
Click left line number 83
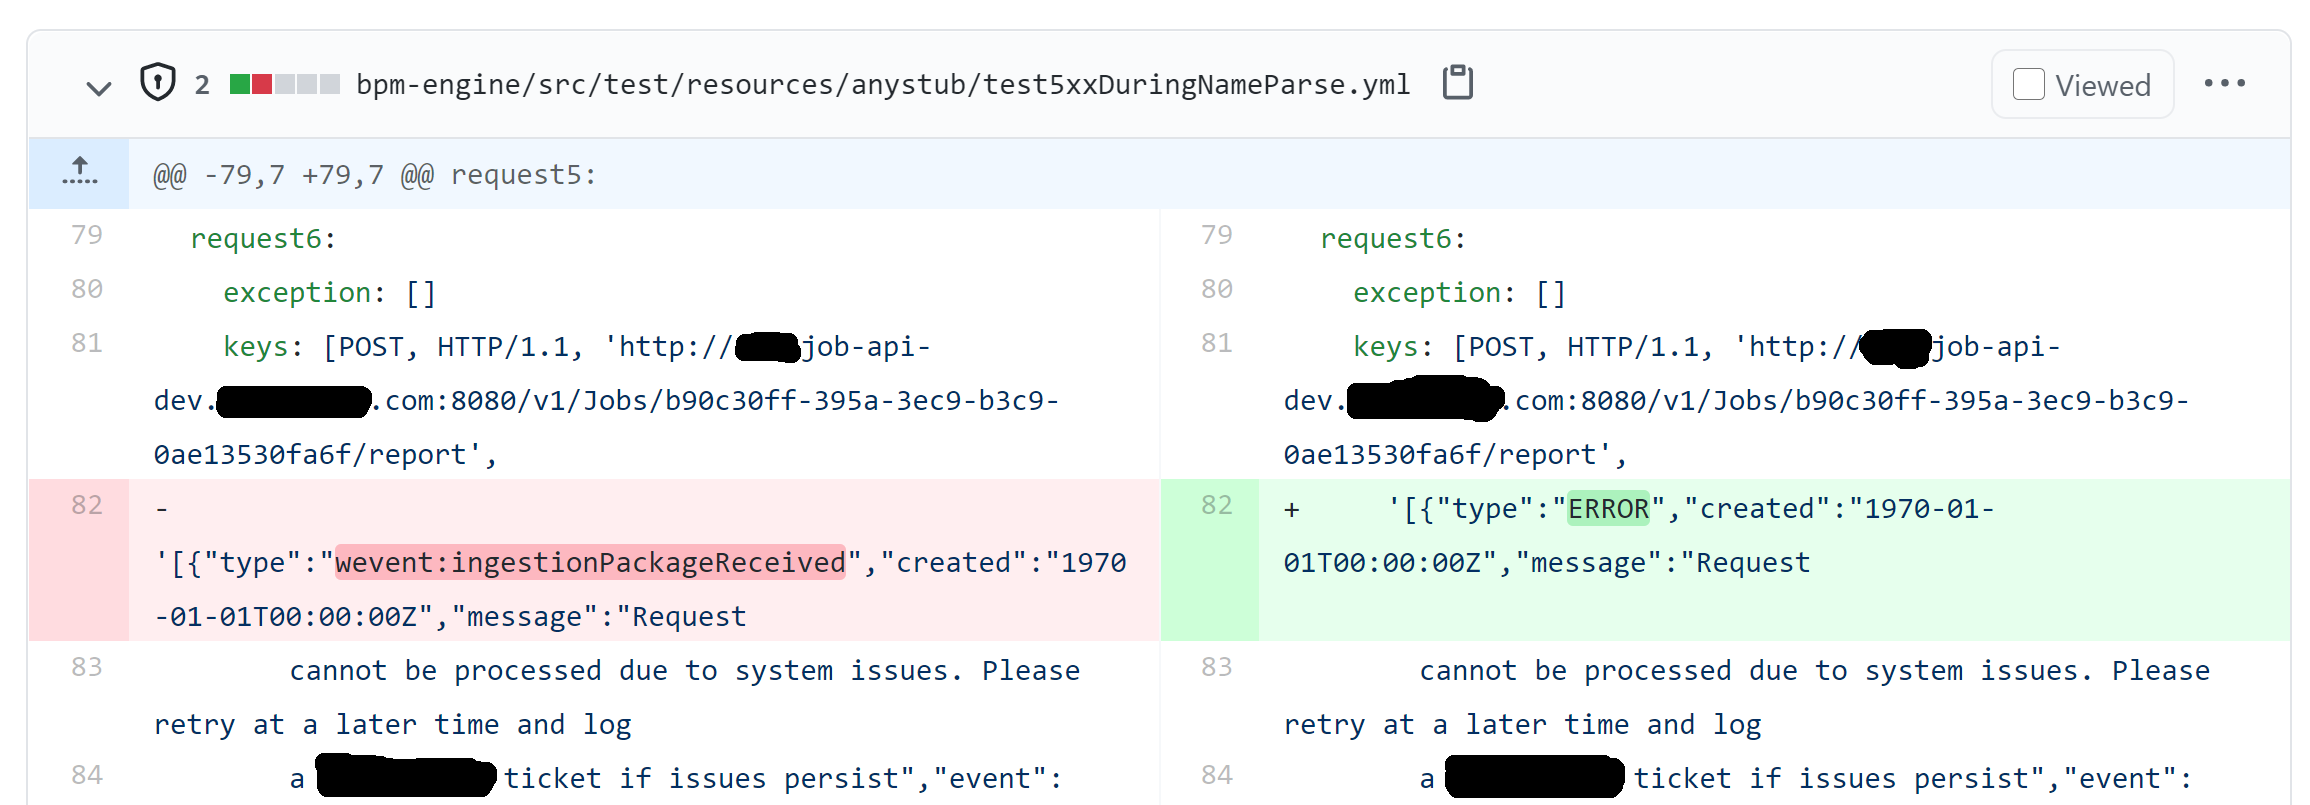tap(87, 667)
